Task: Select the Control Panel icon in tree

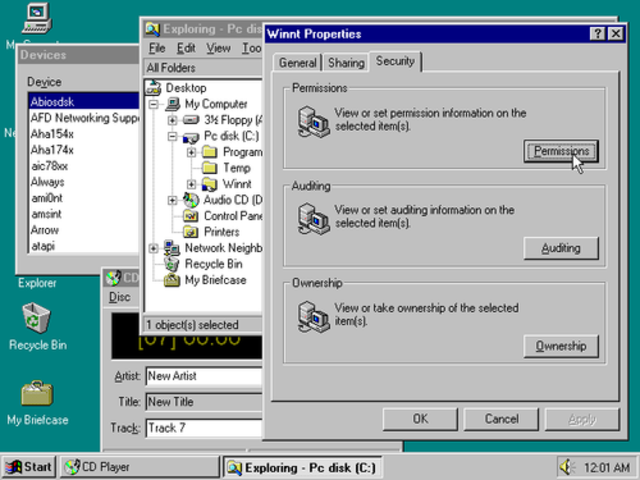Action: point(191,216)
